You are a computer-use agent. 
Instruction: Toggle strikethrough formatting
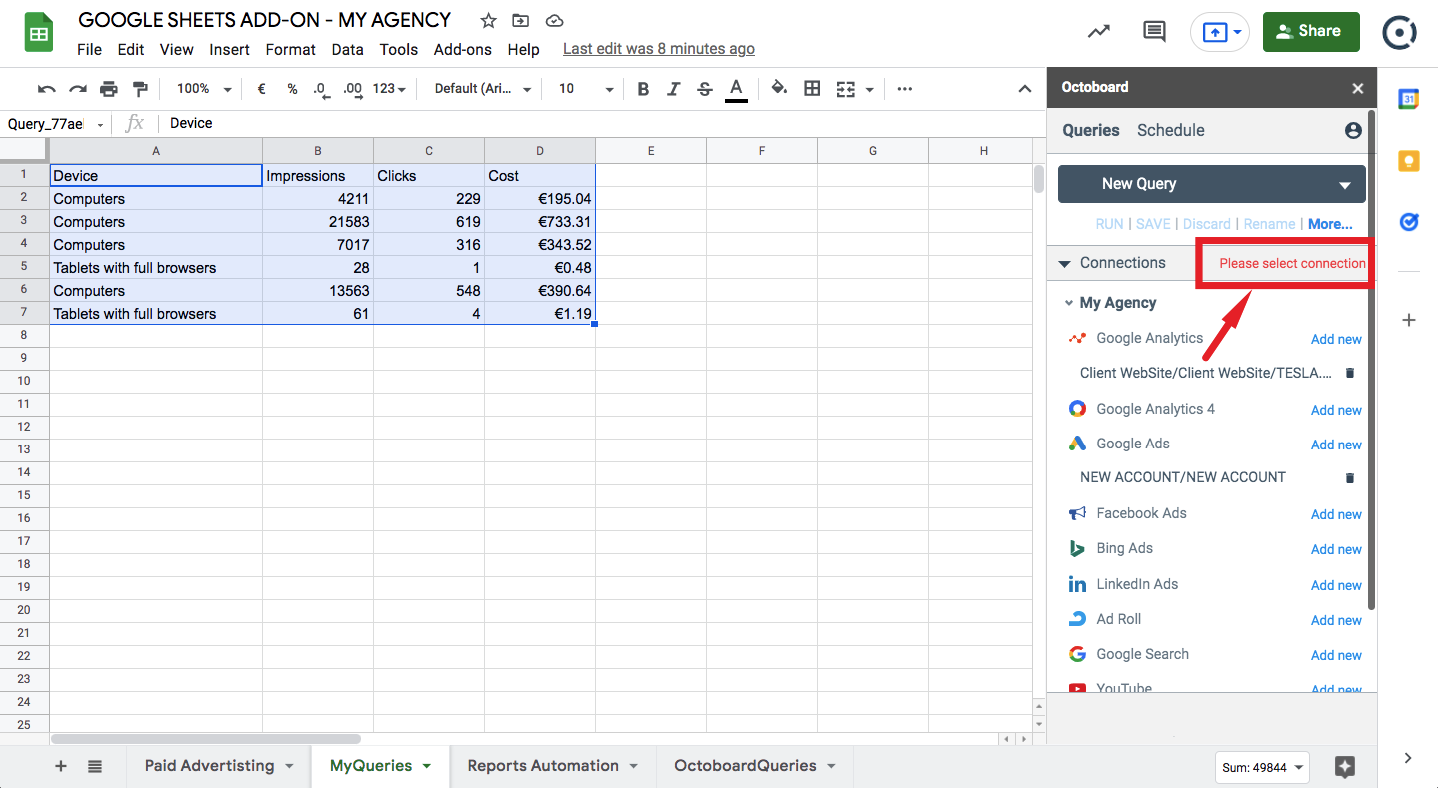pyautogui.click(x=705, y=89)
